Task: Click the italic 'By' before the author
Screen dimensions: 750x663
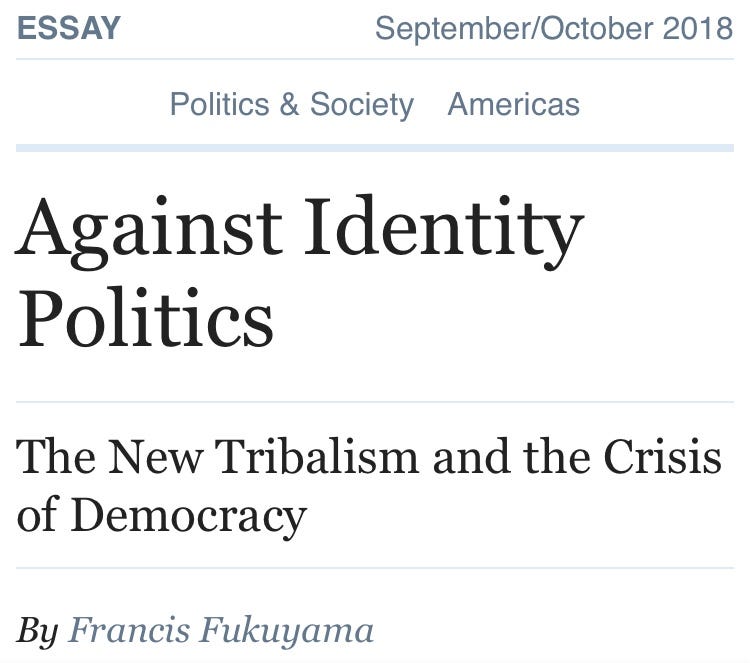Action: point(38,632)
